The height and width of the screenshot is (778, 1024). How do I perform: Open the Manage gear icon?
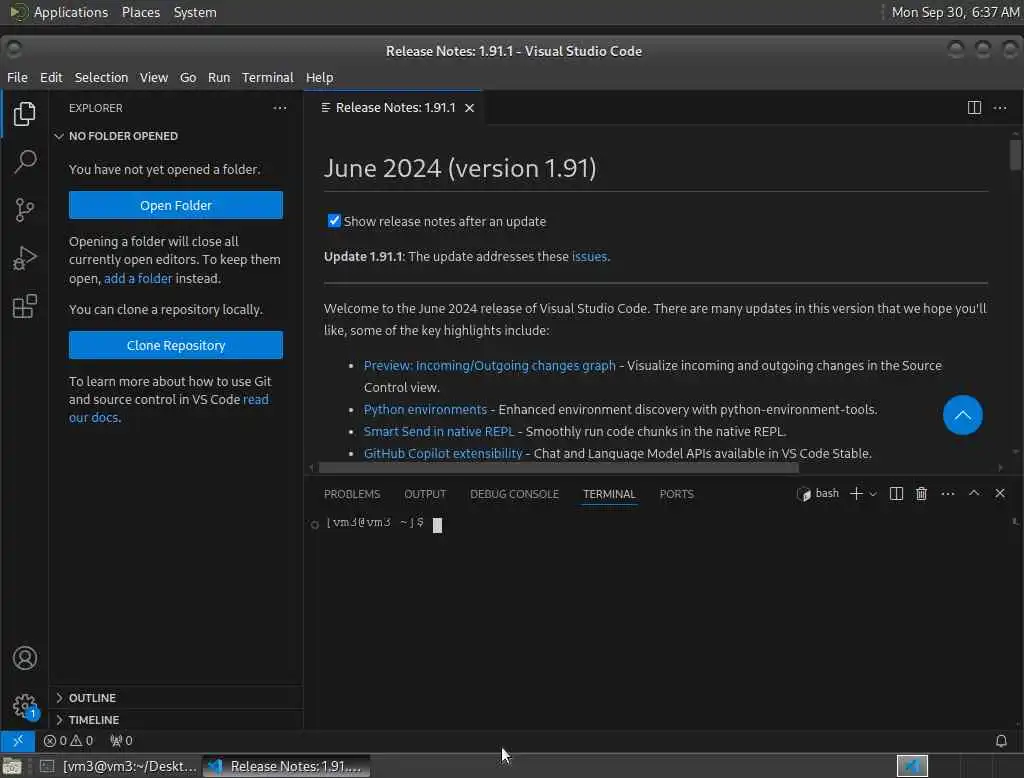[x=24, y=705]
